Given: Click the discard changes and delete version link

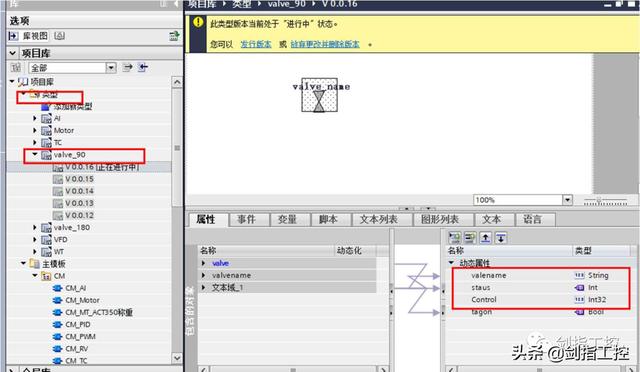Looking at the screenshot, I should [x=325, y=44].
